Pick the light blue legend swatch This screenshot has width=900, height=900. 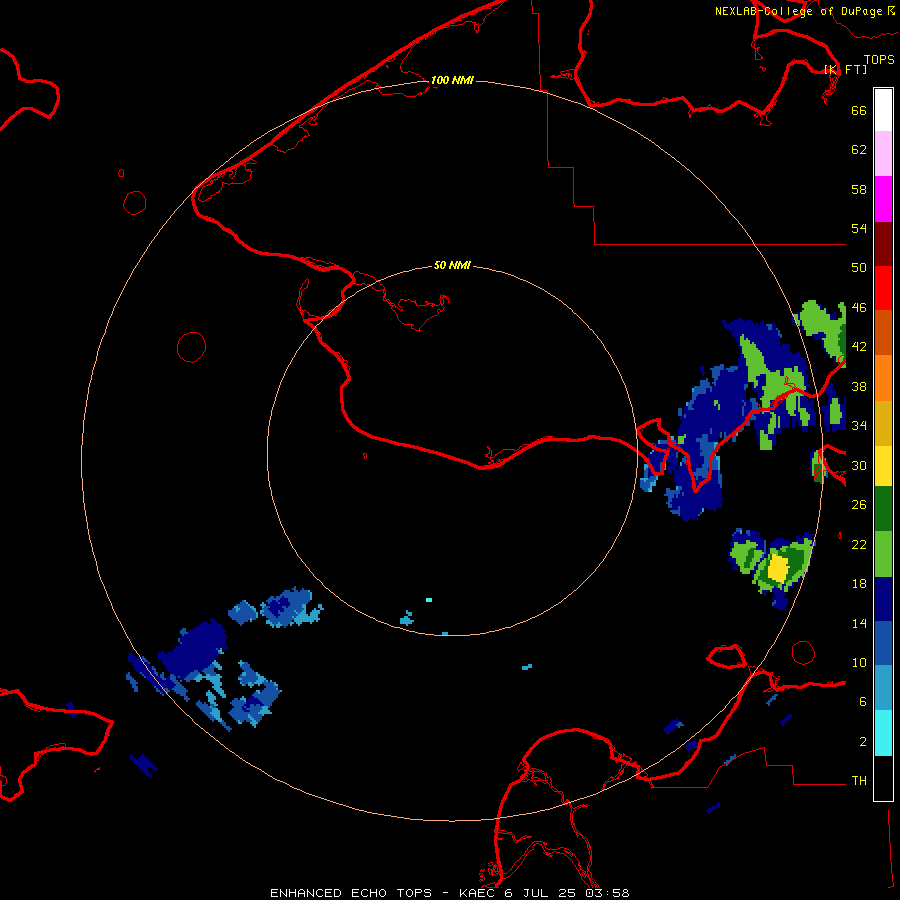click(883, 688)
